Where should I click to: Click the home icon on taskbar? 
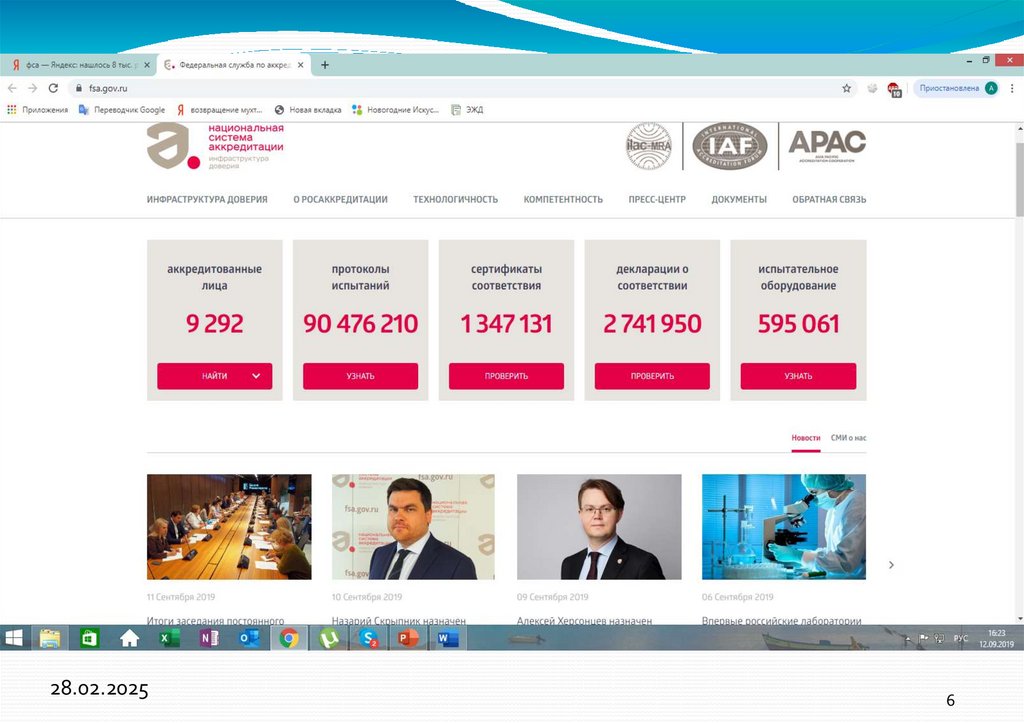[129, 638]
